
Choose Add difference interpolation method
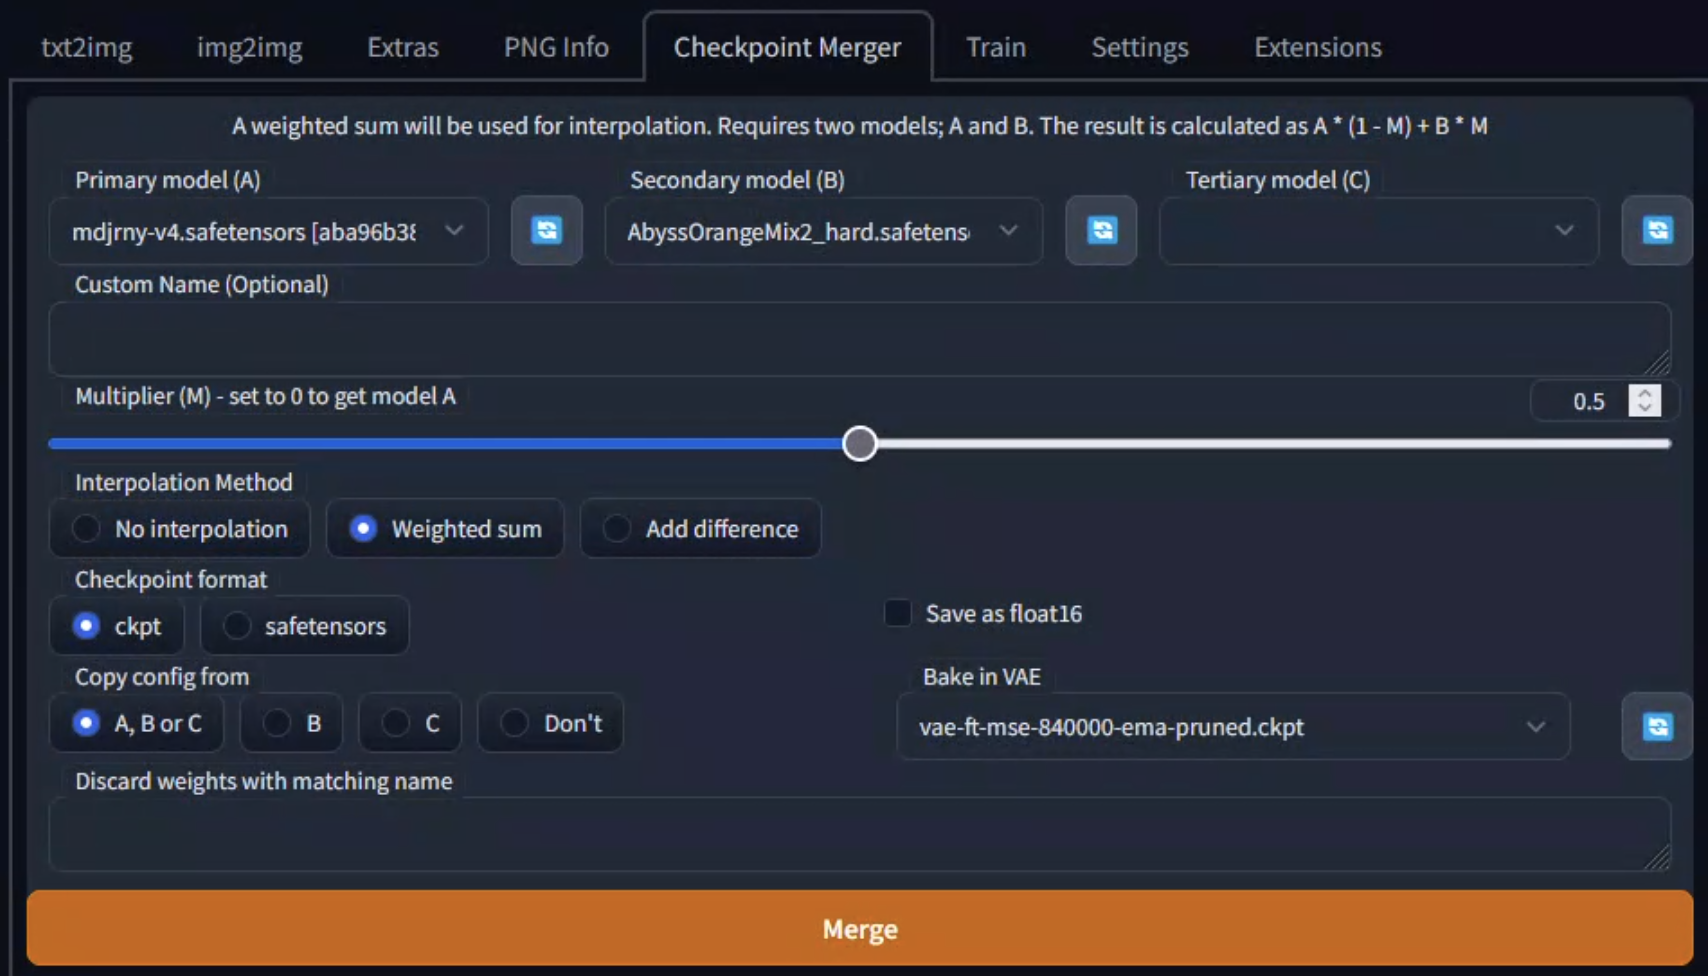point(617,529)
